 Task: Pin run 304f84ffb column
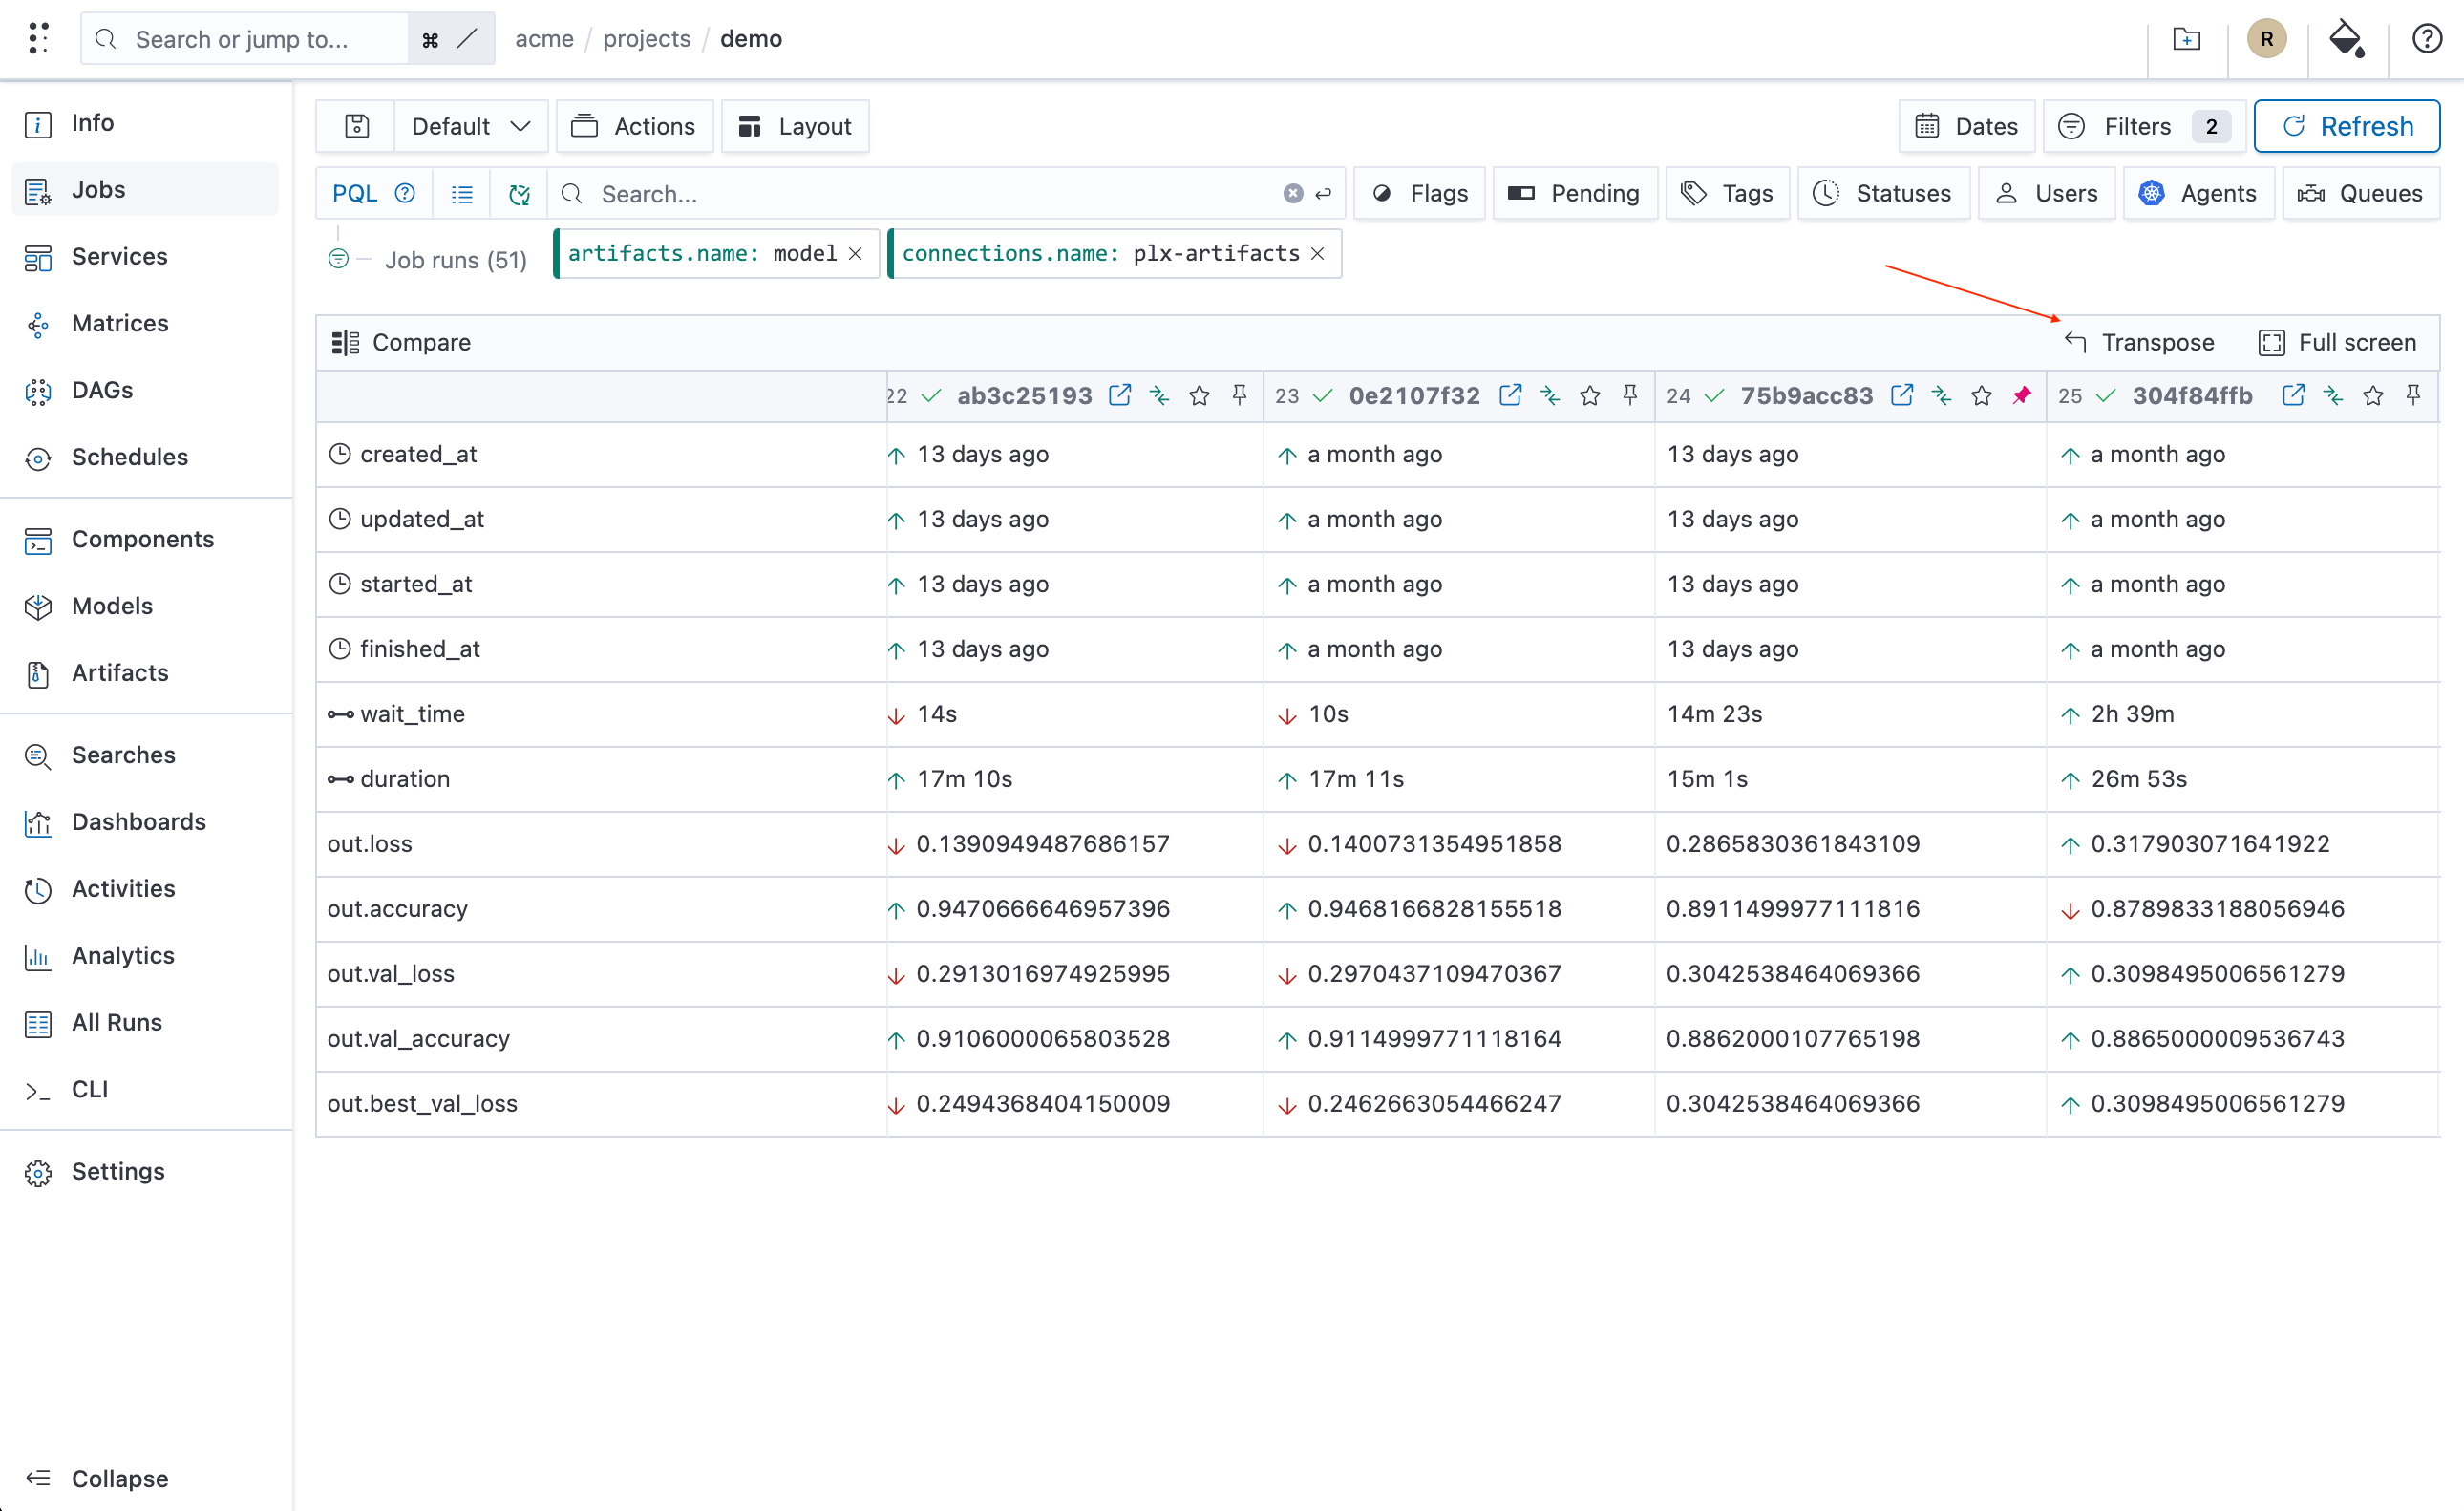[2412, 395]
